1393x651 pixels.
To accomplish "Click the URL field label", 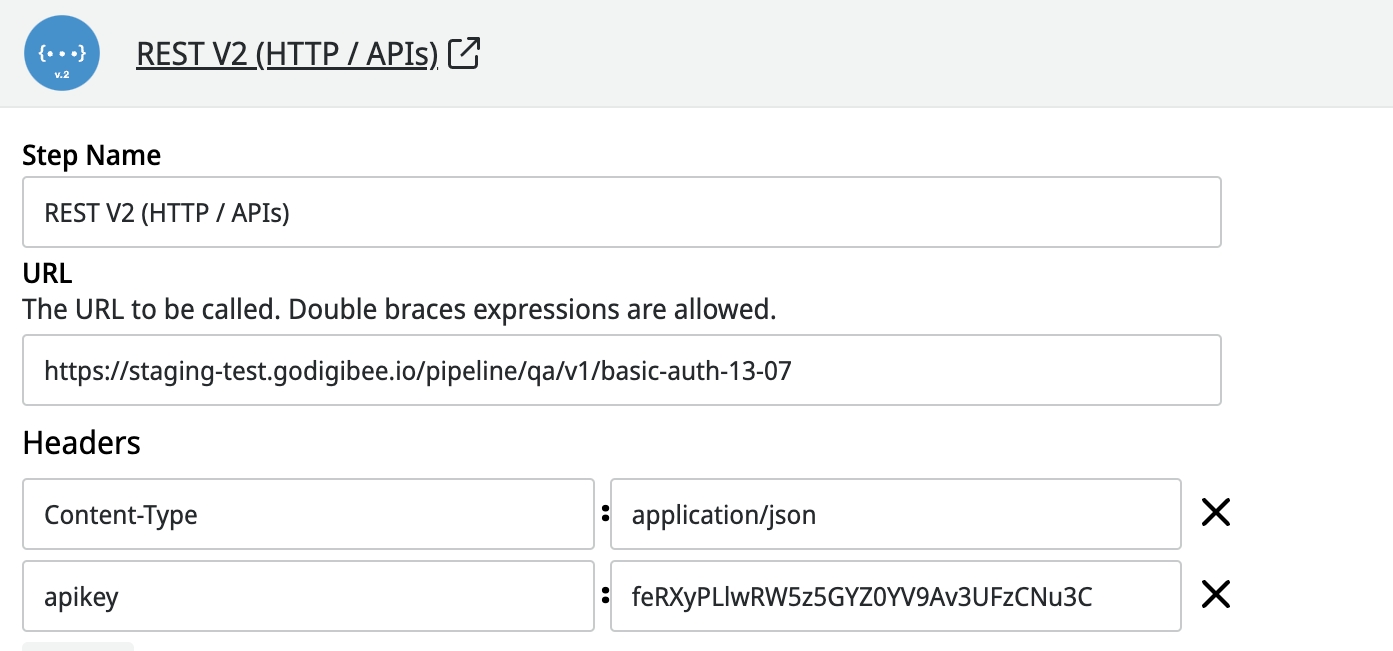I will (x=47, y=274).
